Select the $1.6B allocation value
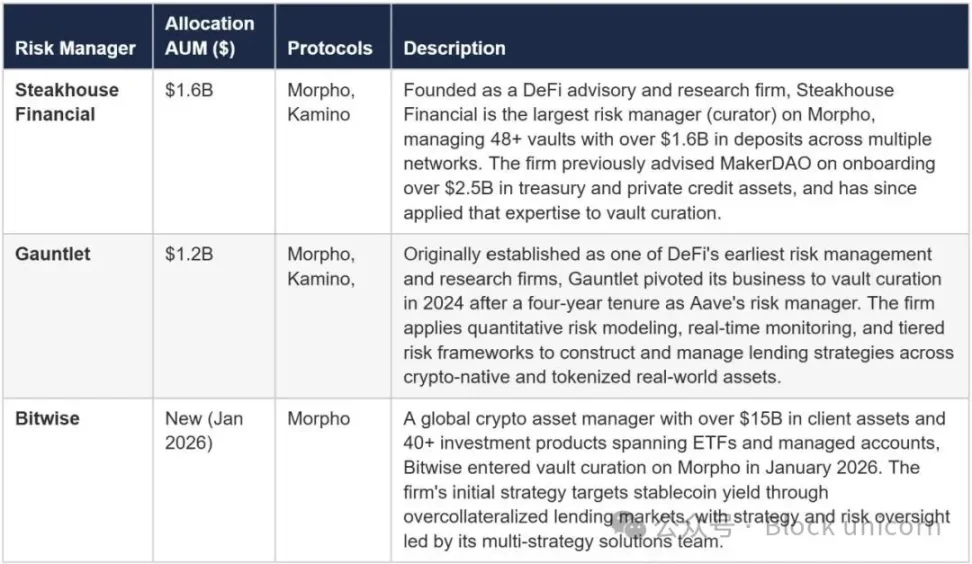Image resolution: width=972 pixels, height=564 pixels. coord(189,90)
